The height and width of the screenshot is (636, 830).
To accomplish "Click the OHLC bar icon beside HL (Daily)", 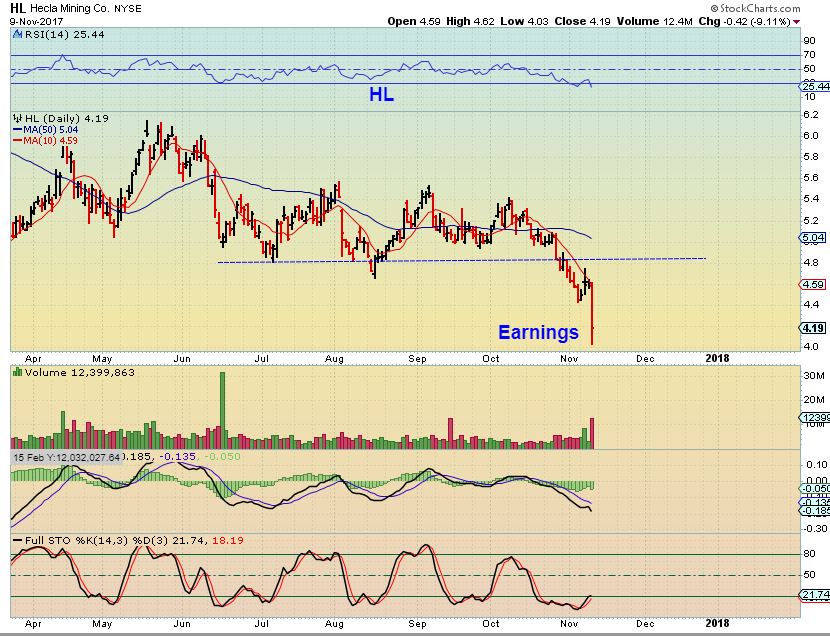I will point(18,119).
